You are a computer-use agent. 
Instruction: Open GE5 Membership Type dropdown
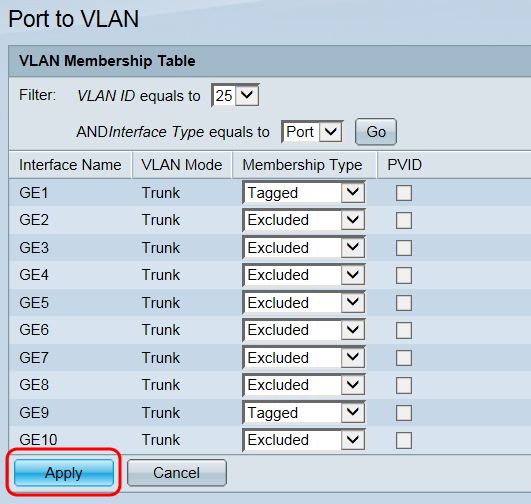(x=304, y=302)
